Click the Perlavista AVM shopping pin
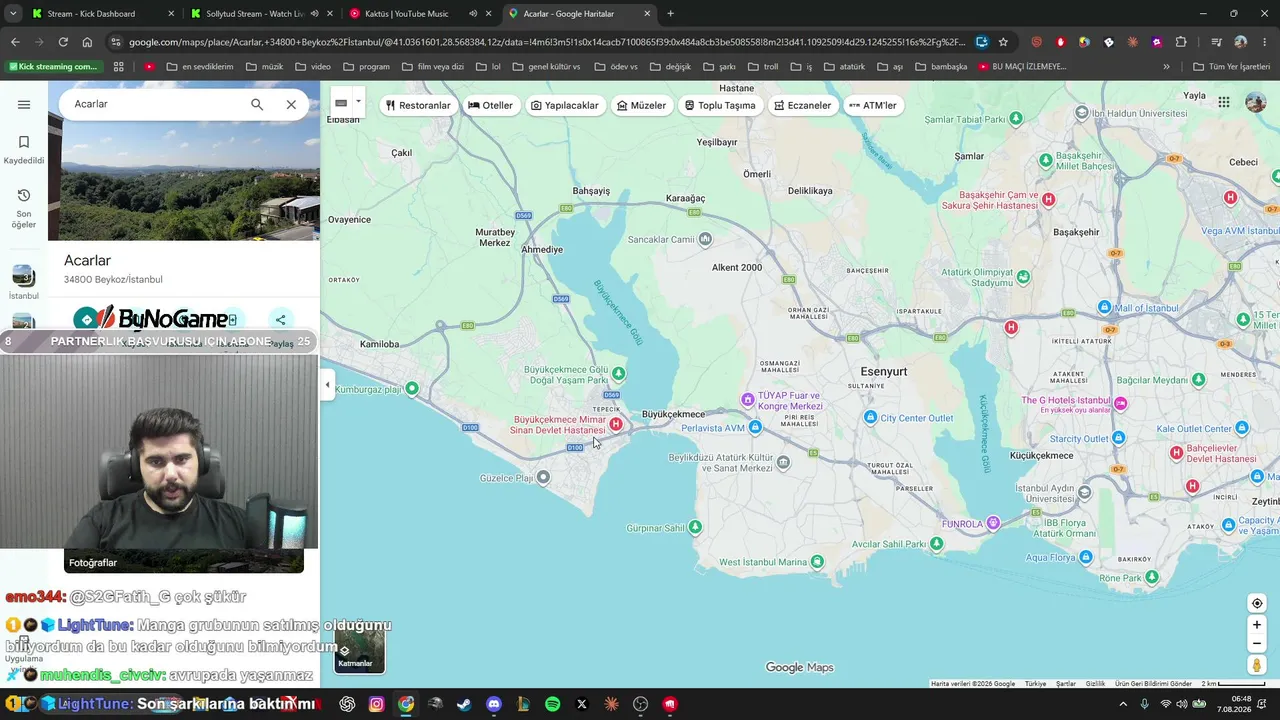1280x720 pixels. click(x=755, y=428)
